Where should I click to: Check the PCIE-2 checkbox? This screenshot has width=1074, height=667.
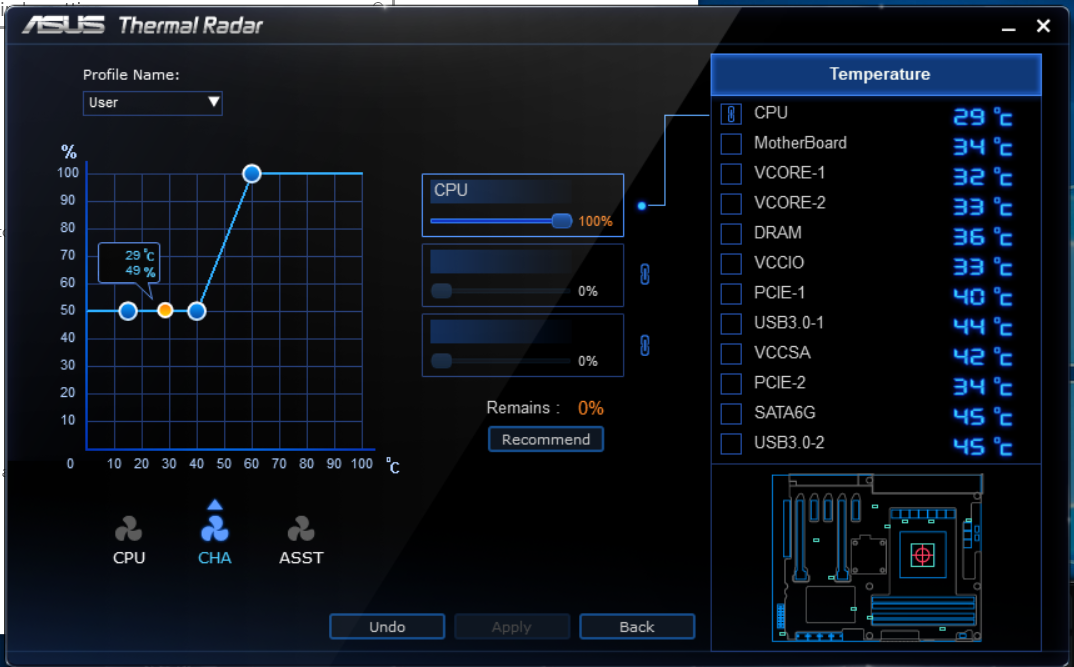pos(731,383)
